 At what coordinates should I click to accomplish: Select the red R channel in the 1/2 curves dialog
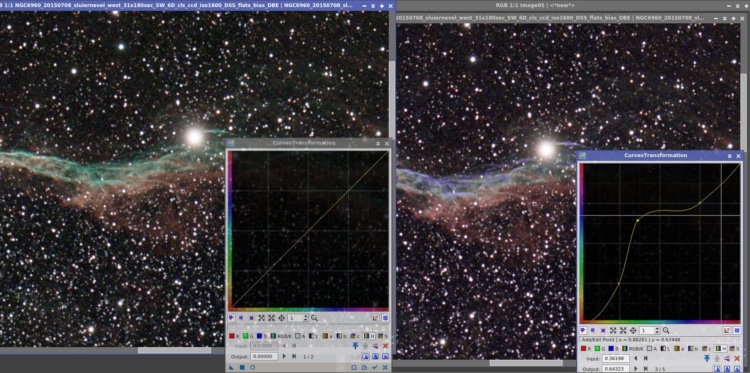(x=233, y=336)
